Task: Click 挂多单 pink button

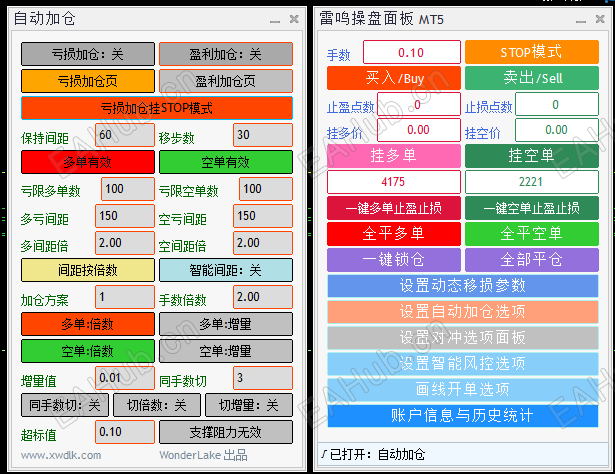Action: tap(394, 156)
